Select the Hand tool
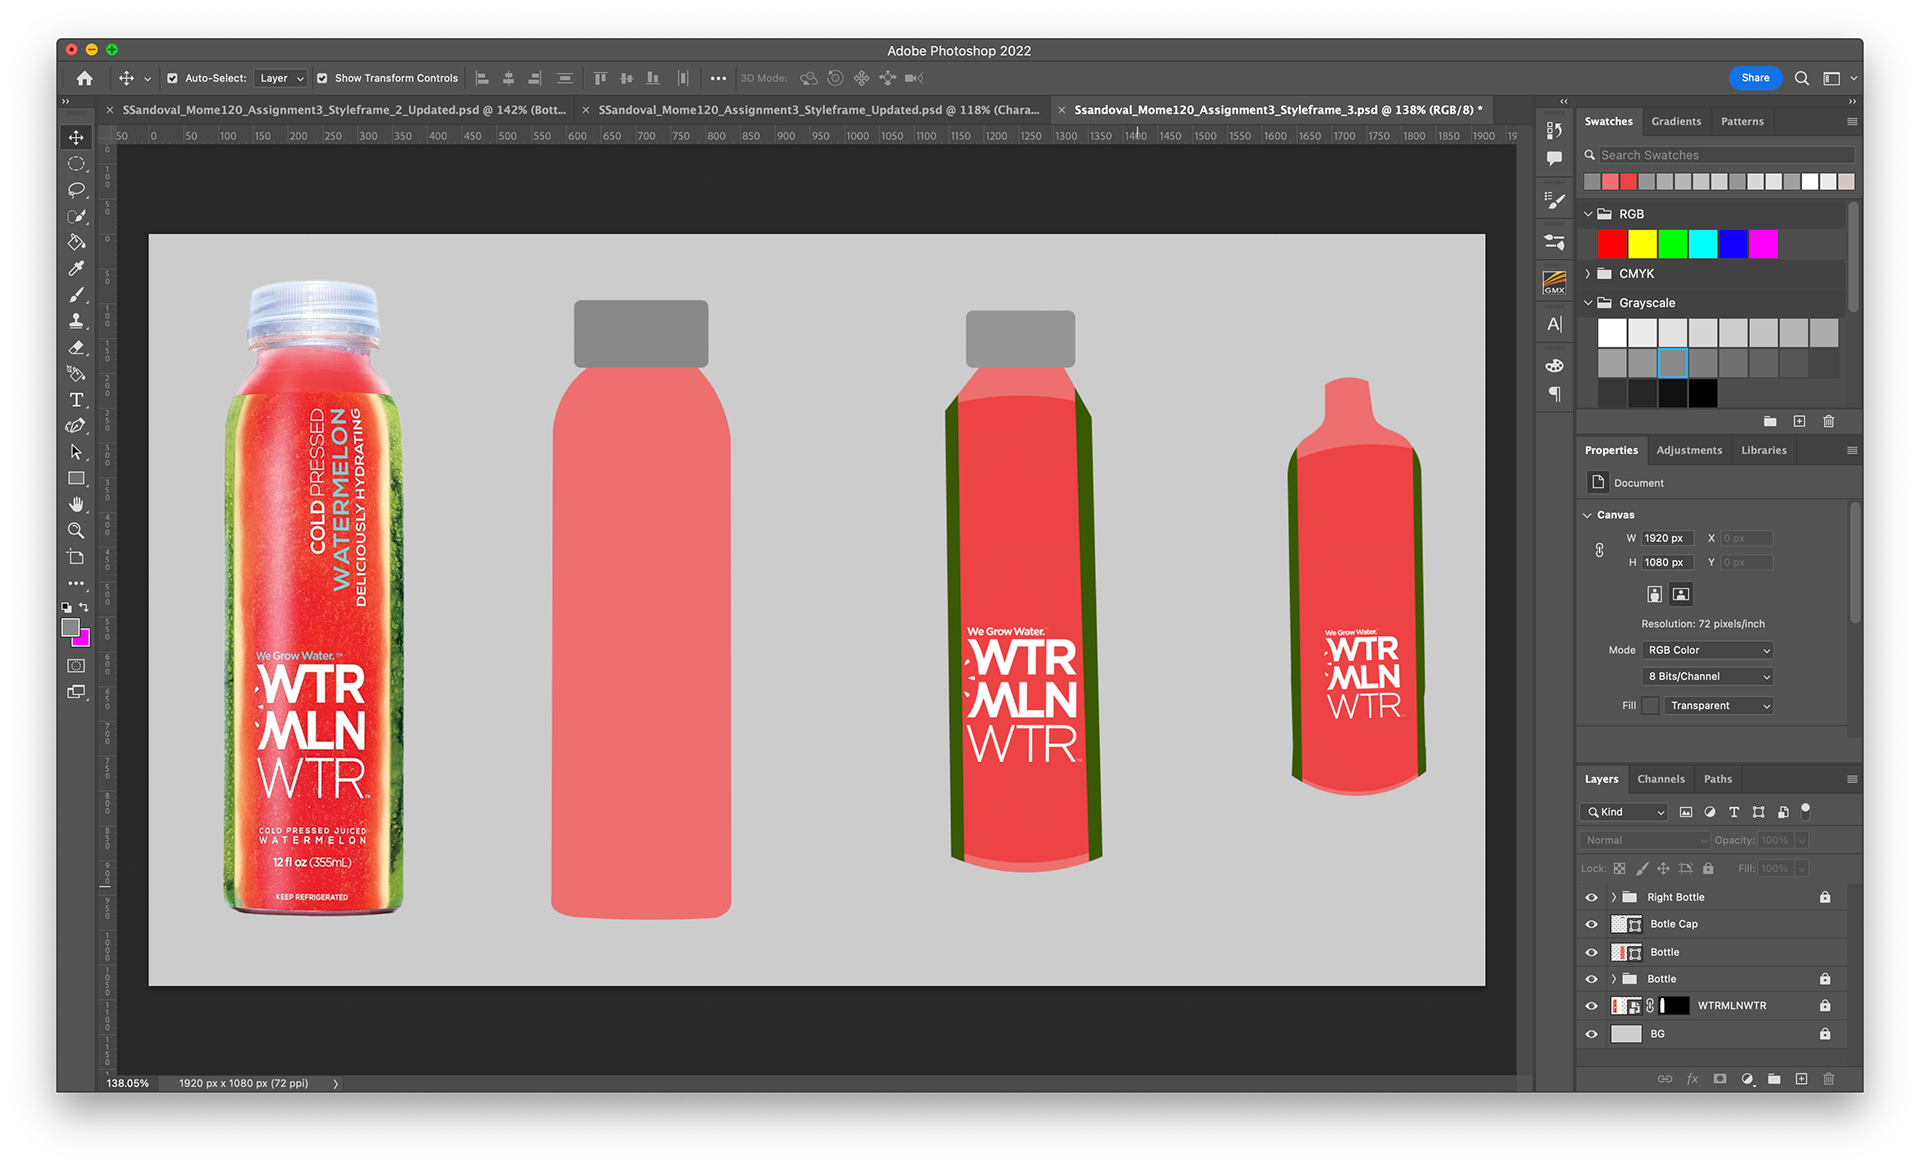This screenshot has width=1920, height=1167. click(x=76, y=504)
